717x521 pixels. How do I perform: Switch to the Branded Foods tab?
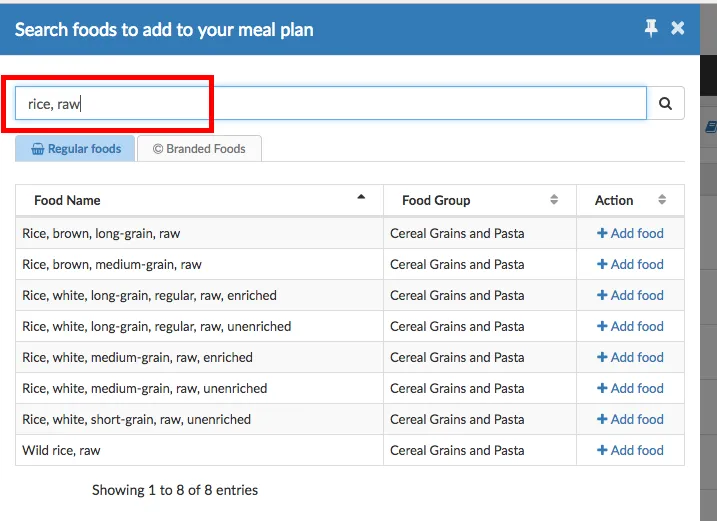tap(199, 149)
